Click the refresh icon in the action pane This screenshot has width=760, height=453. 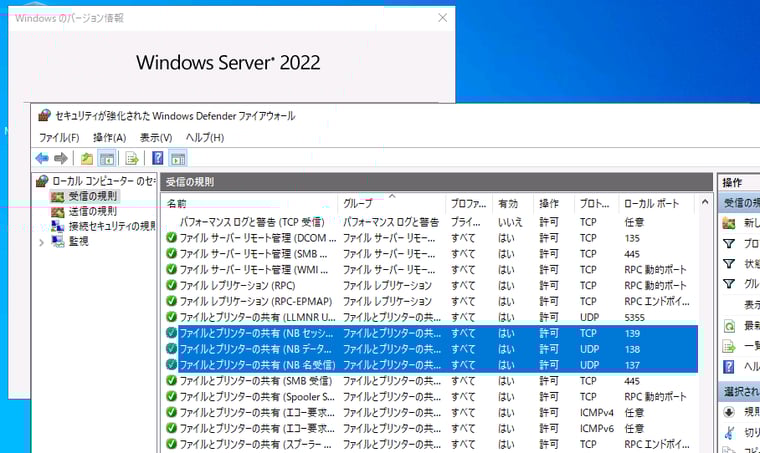click(729, 326)
